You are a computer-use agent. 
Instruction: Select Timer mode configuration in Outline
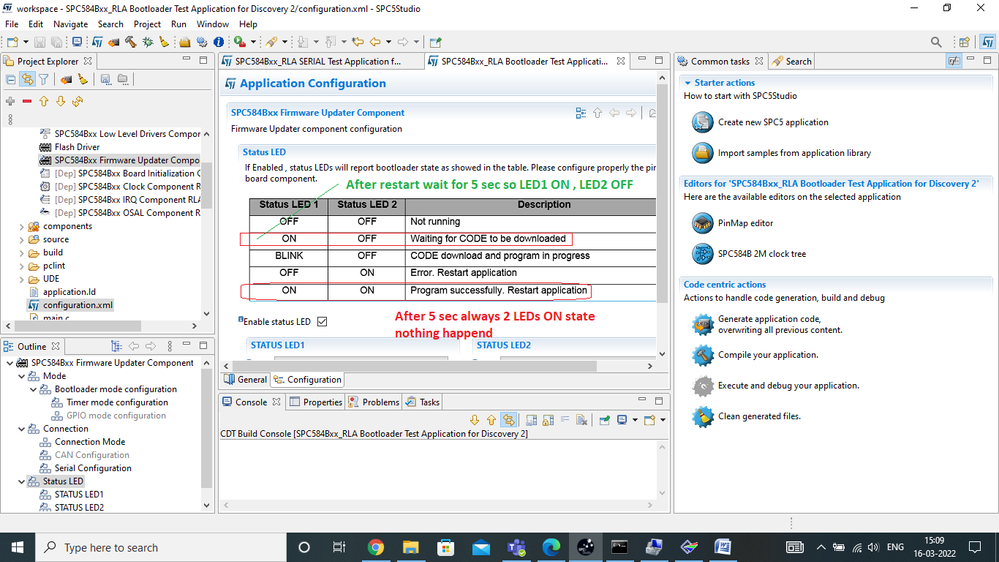pyautogui.click(x=117, y=402)
